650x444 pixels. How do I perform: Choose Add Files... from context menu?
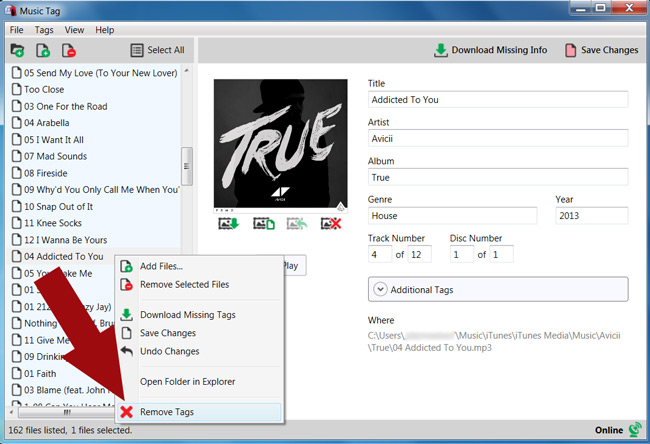[x=199, y=266]
